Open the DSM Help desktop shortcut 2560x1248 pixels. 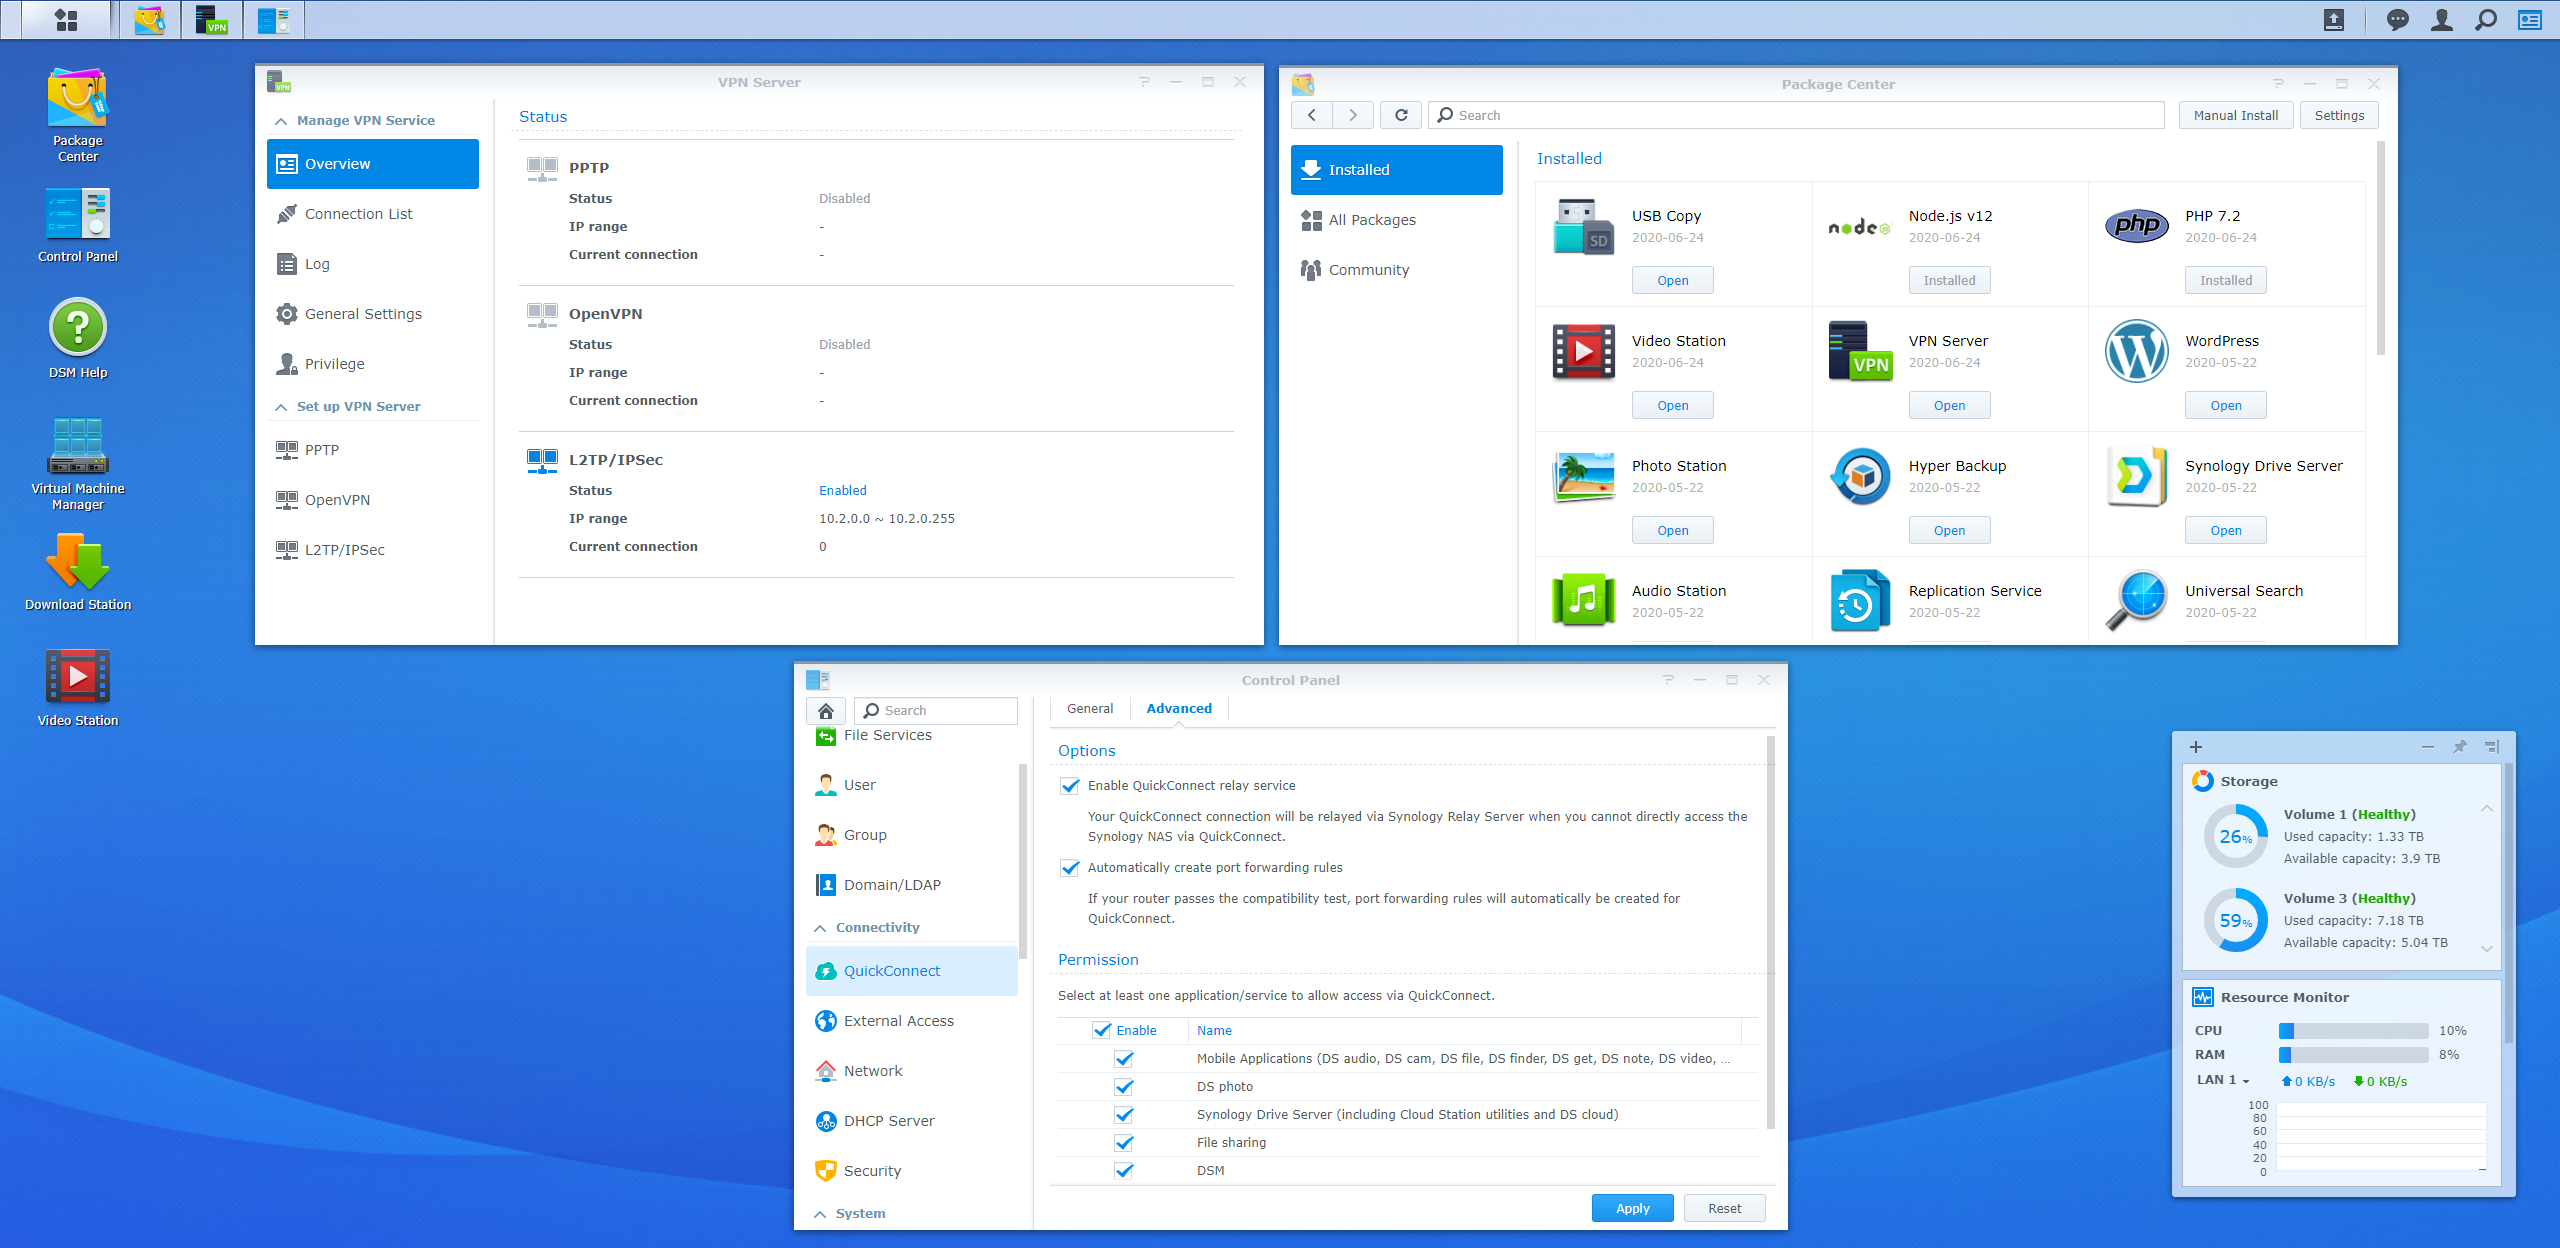[x=78, y=338]
